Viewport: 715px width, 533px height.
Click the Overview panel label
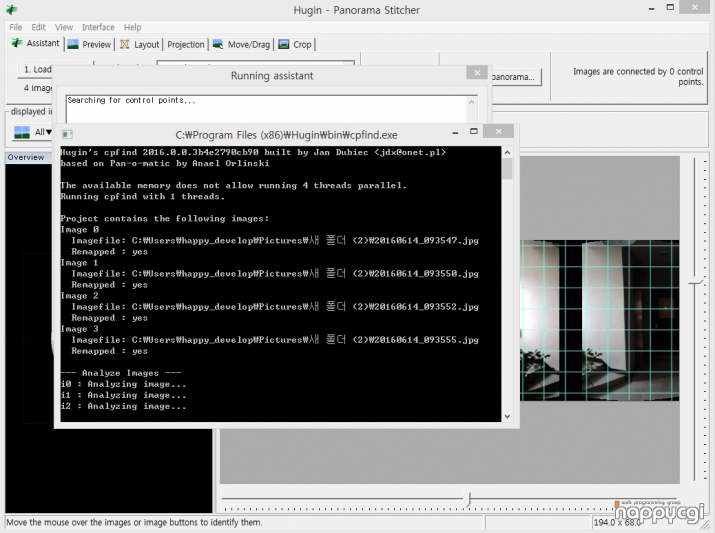point(26,157)
